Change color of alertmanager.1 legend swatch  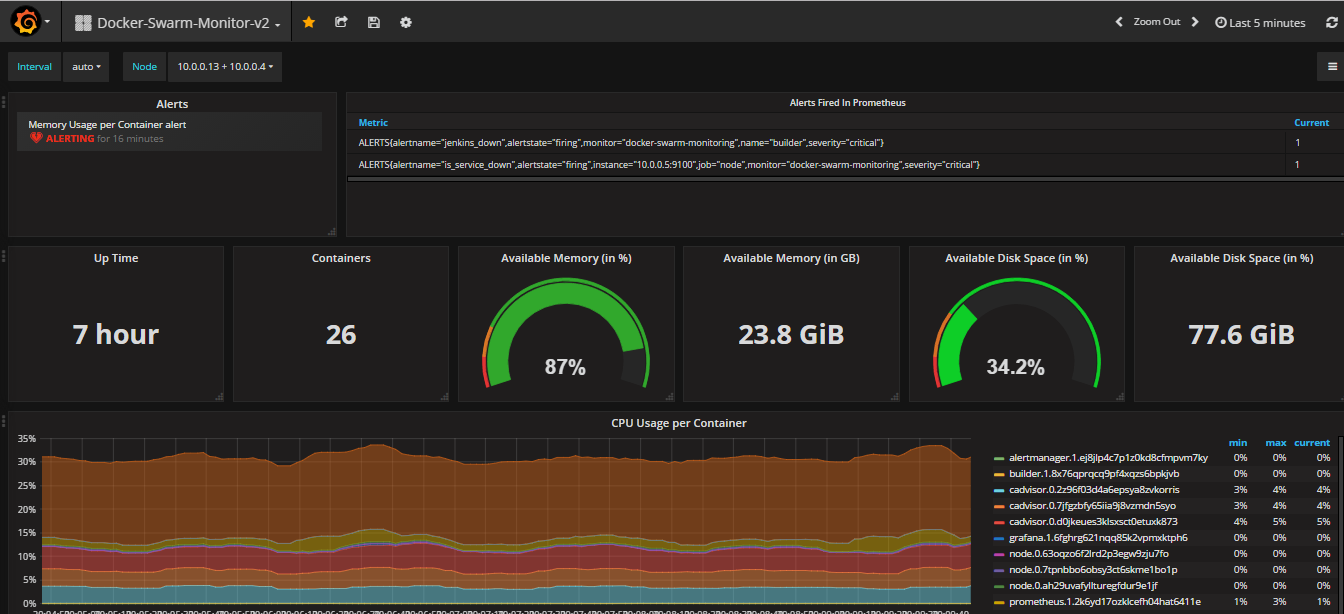pyautogui.click(x=998, y=458)
